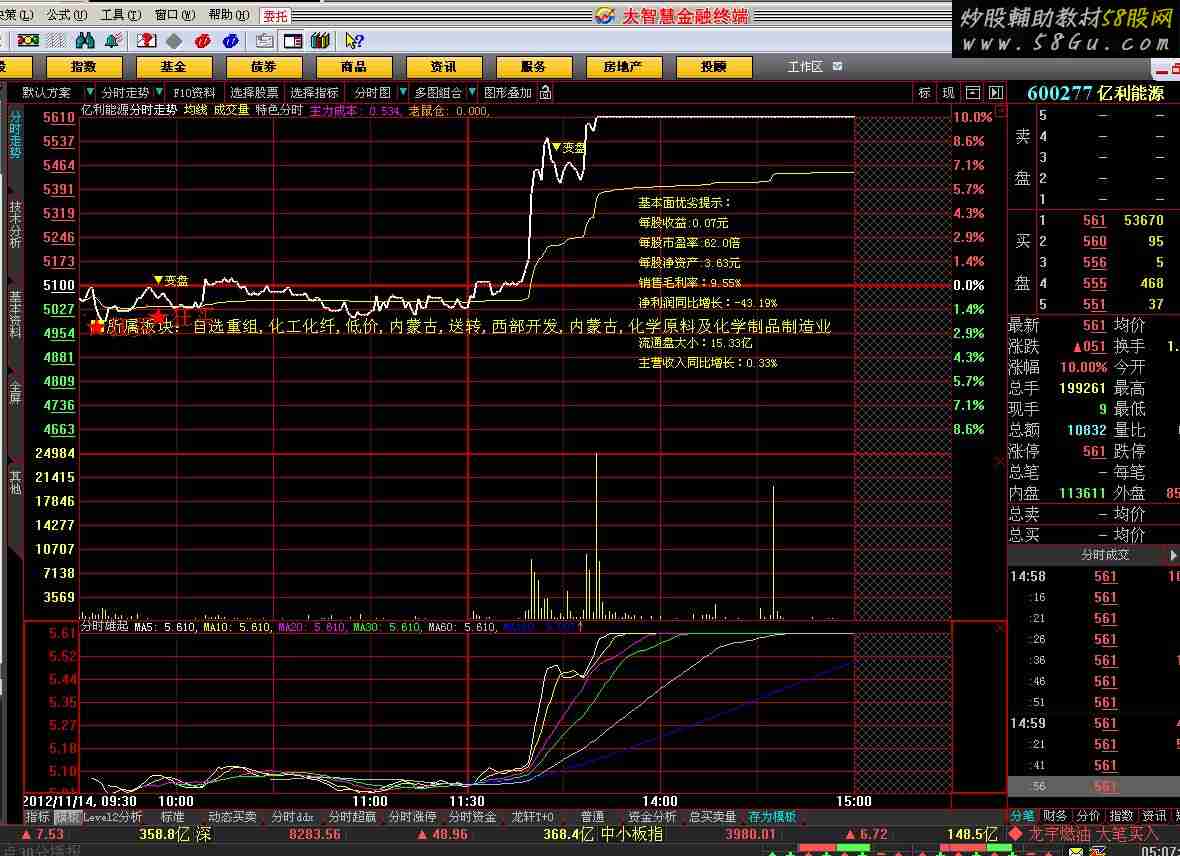Image resolution: width=1180 pixels, height=856 pixels.
Task: Open the 基金 category button
Action: 174,67
